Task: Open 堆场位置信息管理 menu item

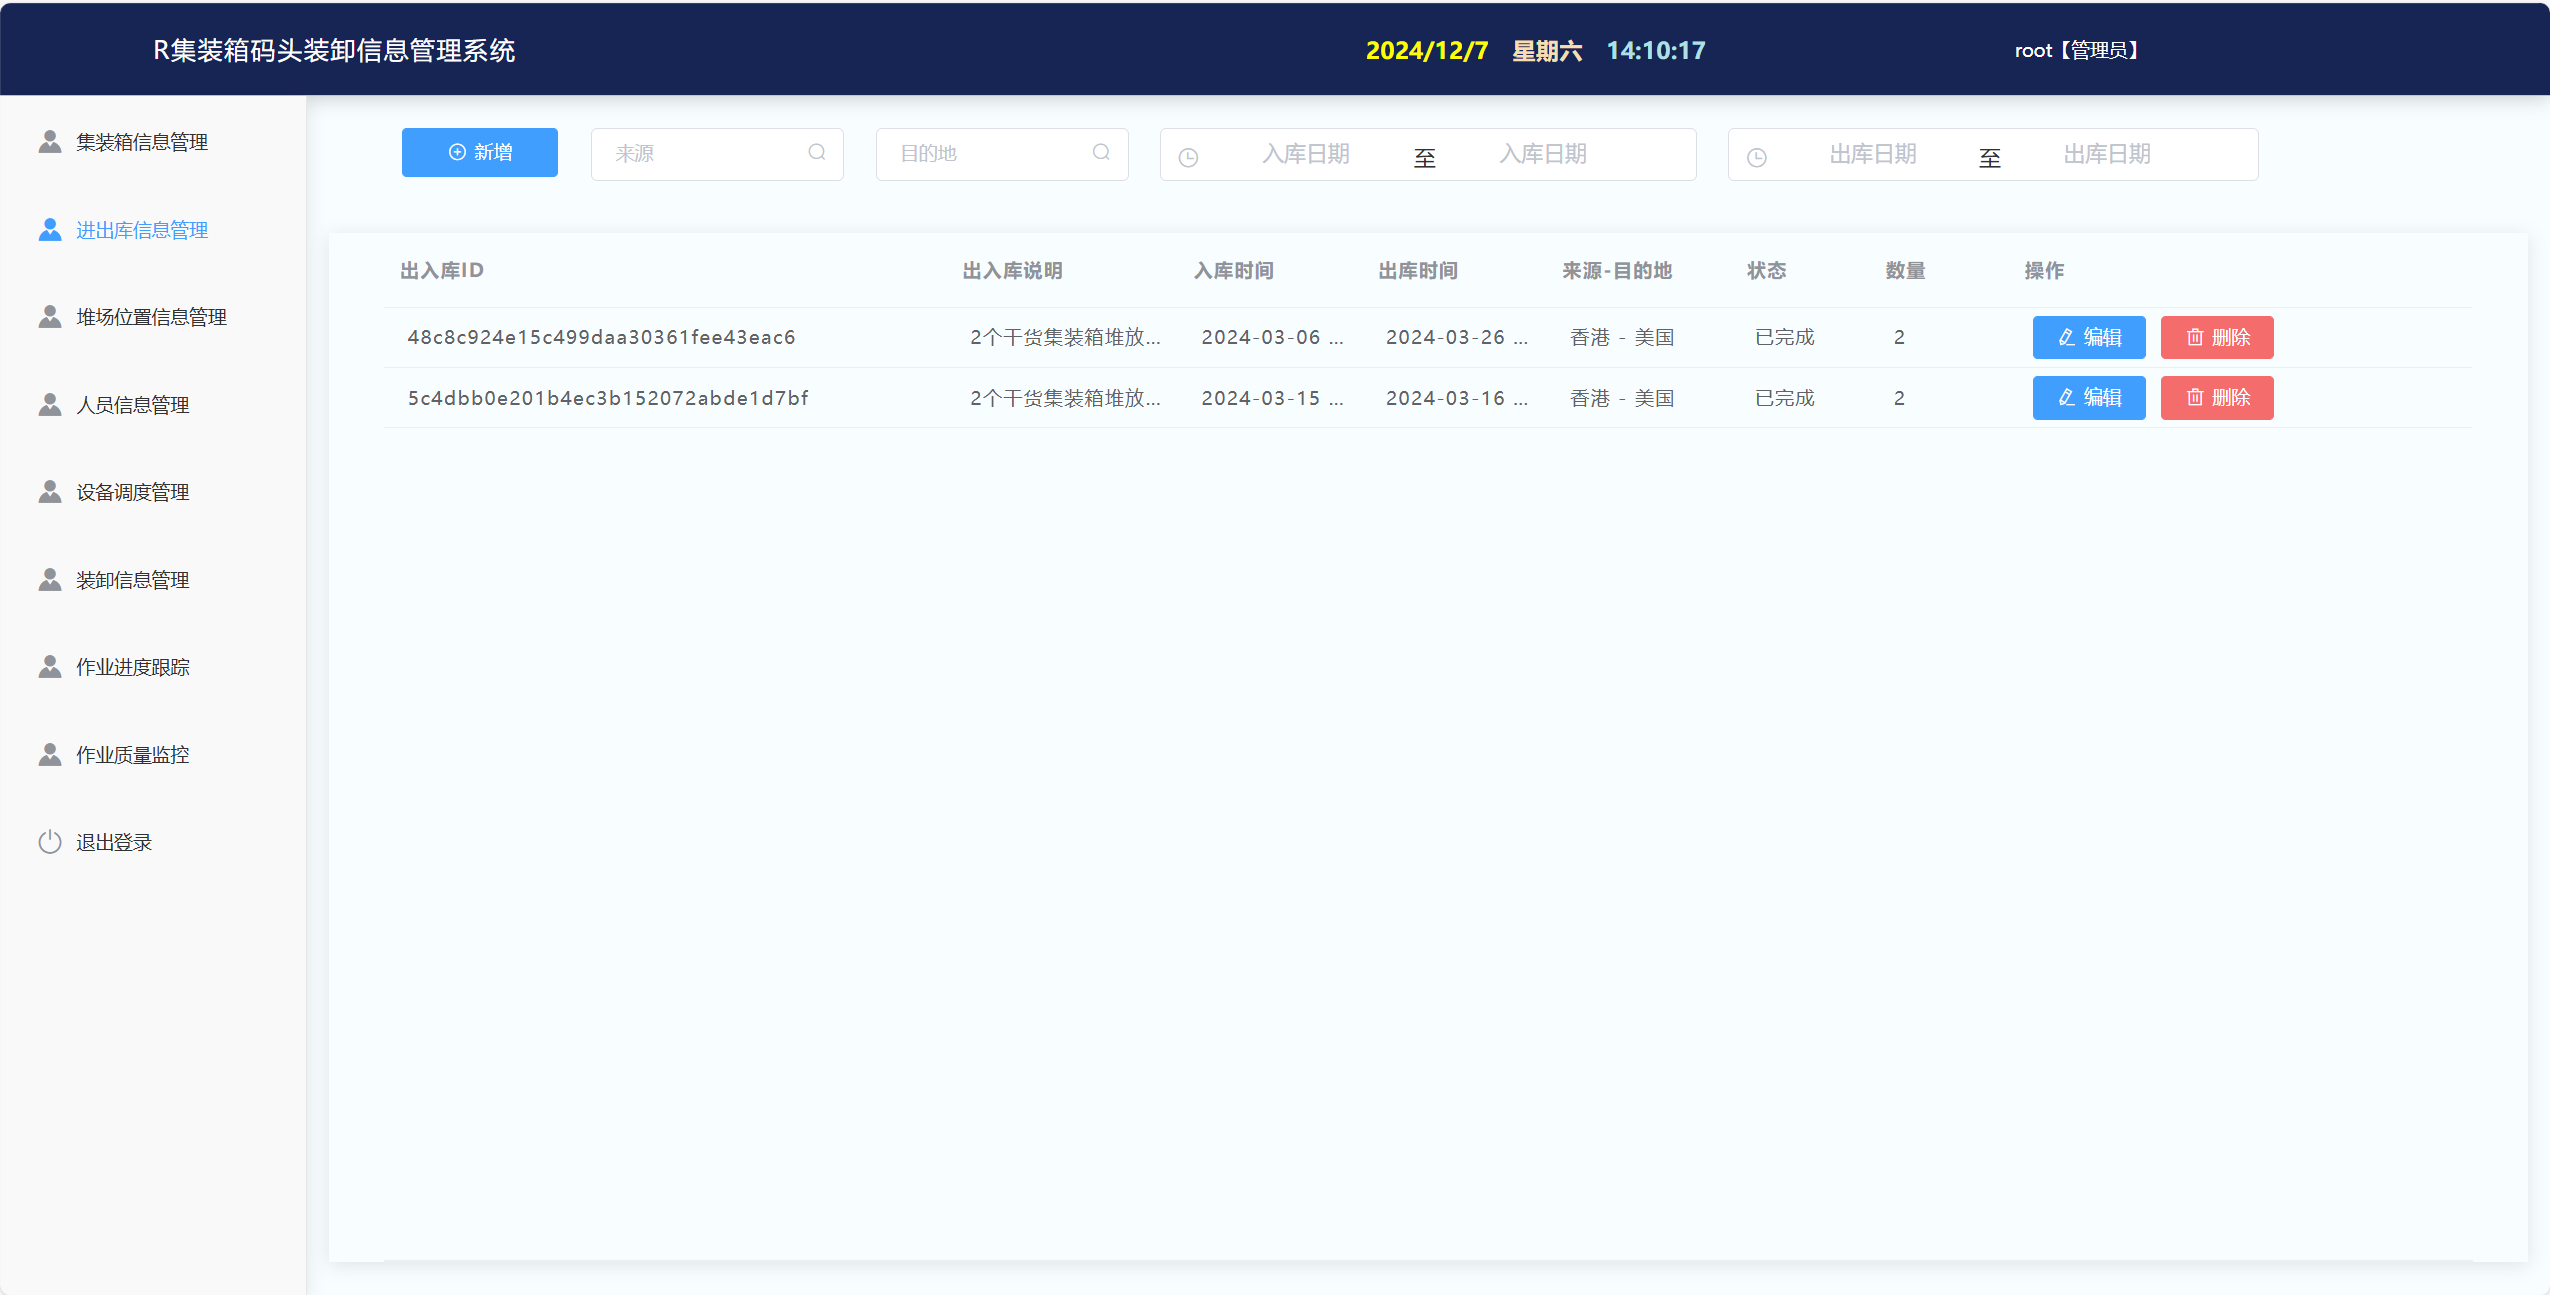Action: (151, 317)
